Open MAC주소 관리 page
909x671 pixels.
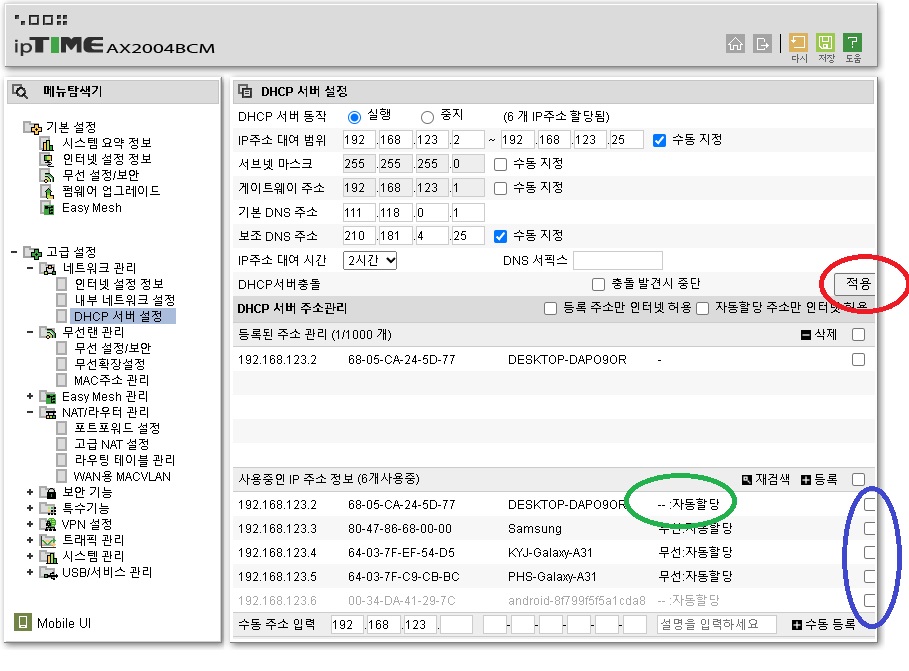click(112, 380)
